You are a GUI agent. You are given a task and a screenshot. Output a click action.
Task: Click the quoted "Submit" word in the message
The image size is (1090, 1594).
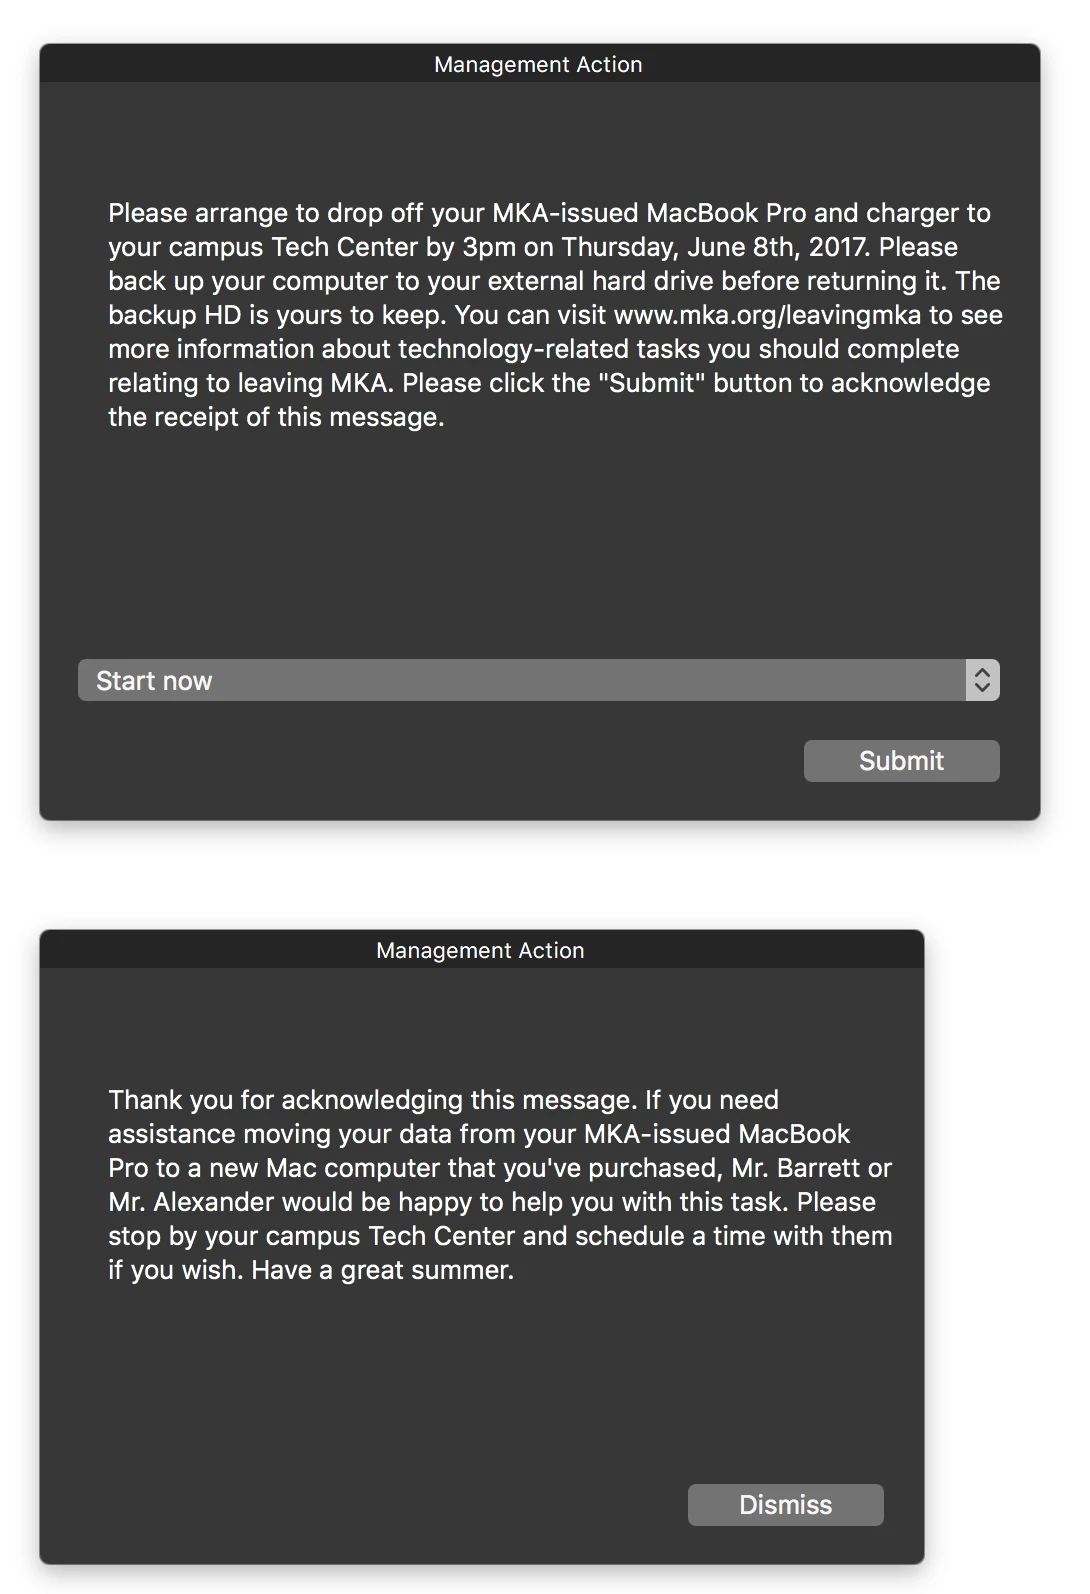[653, 383]
